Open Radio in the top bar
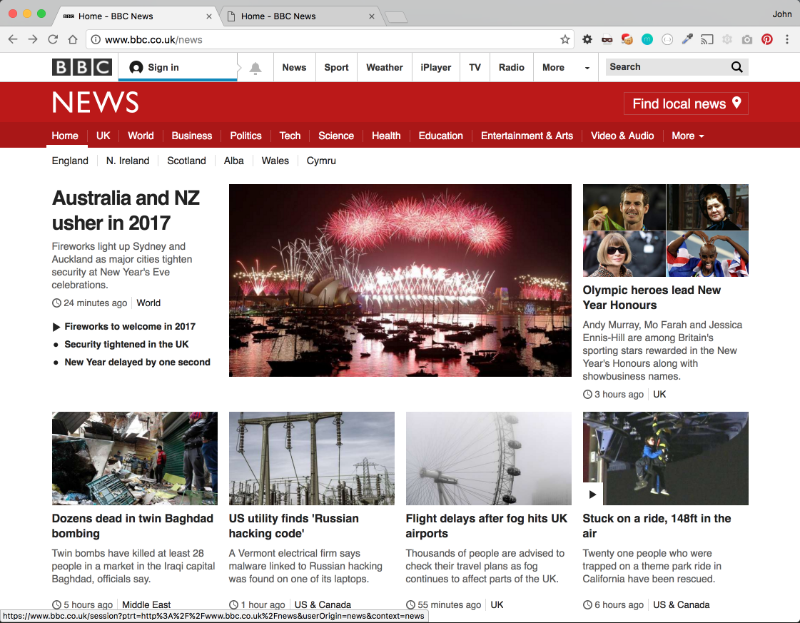 coord(511,67)
